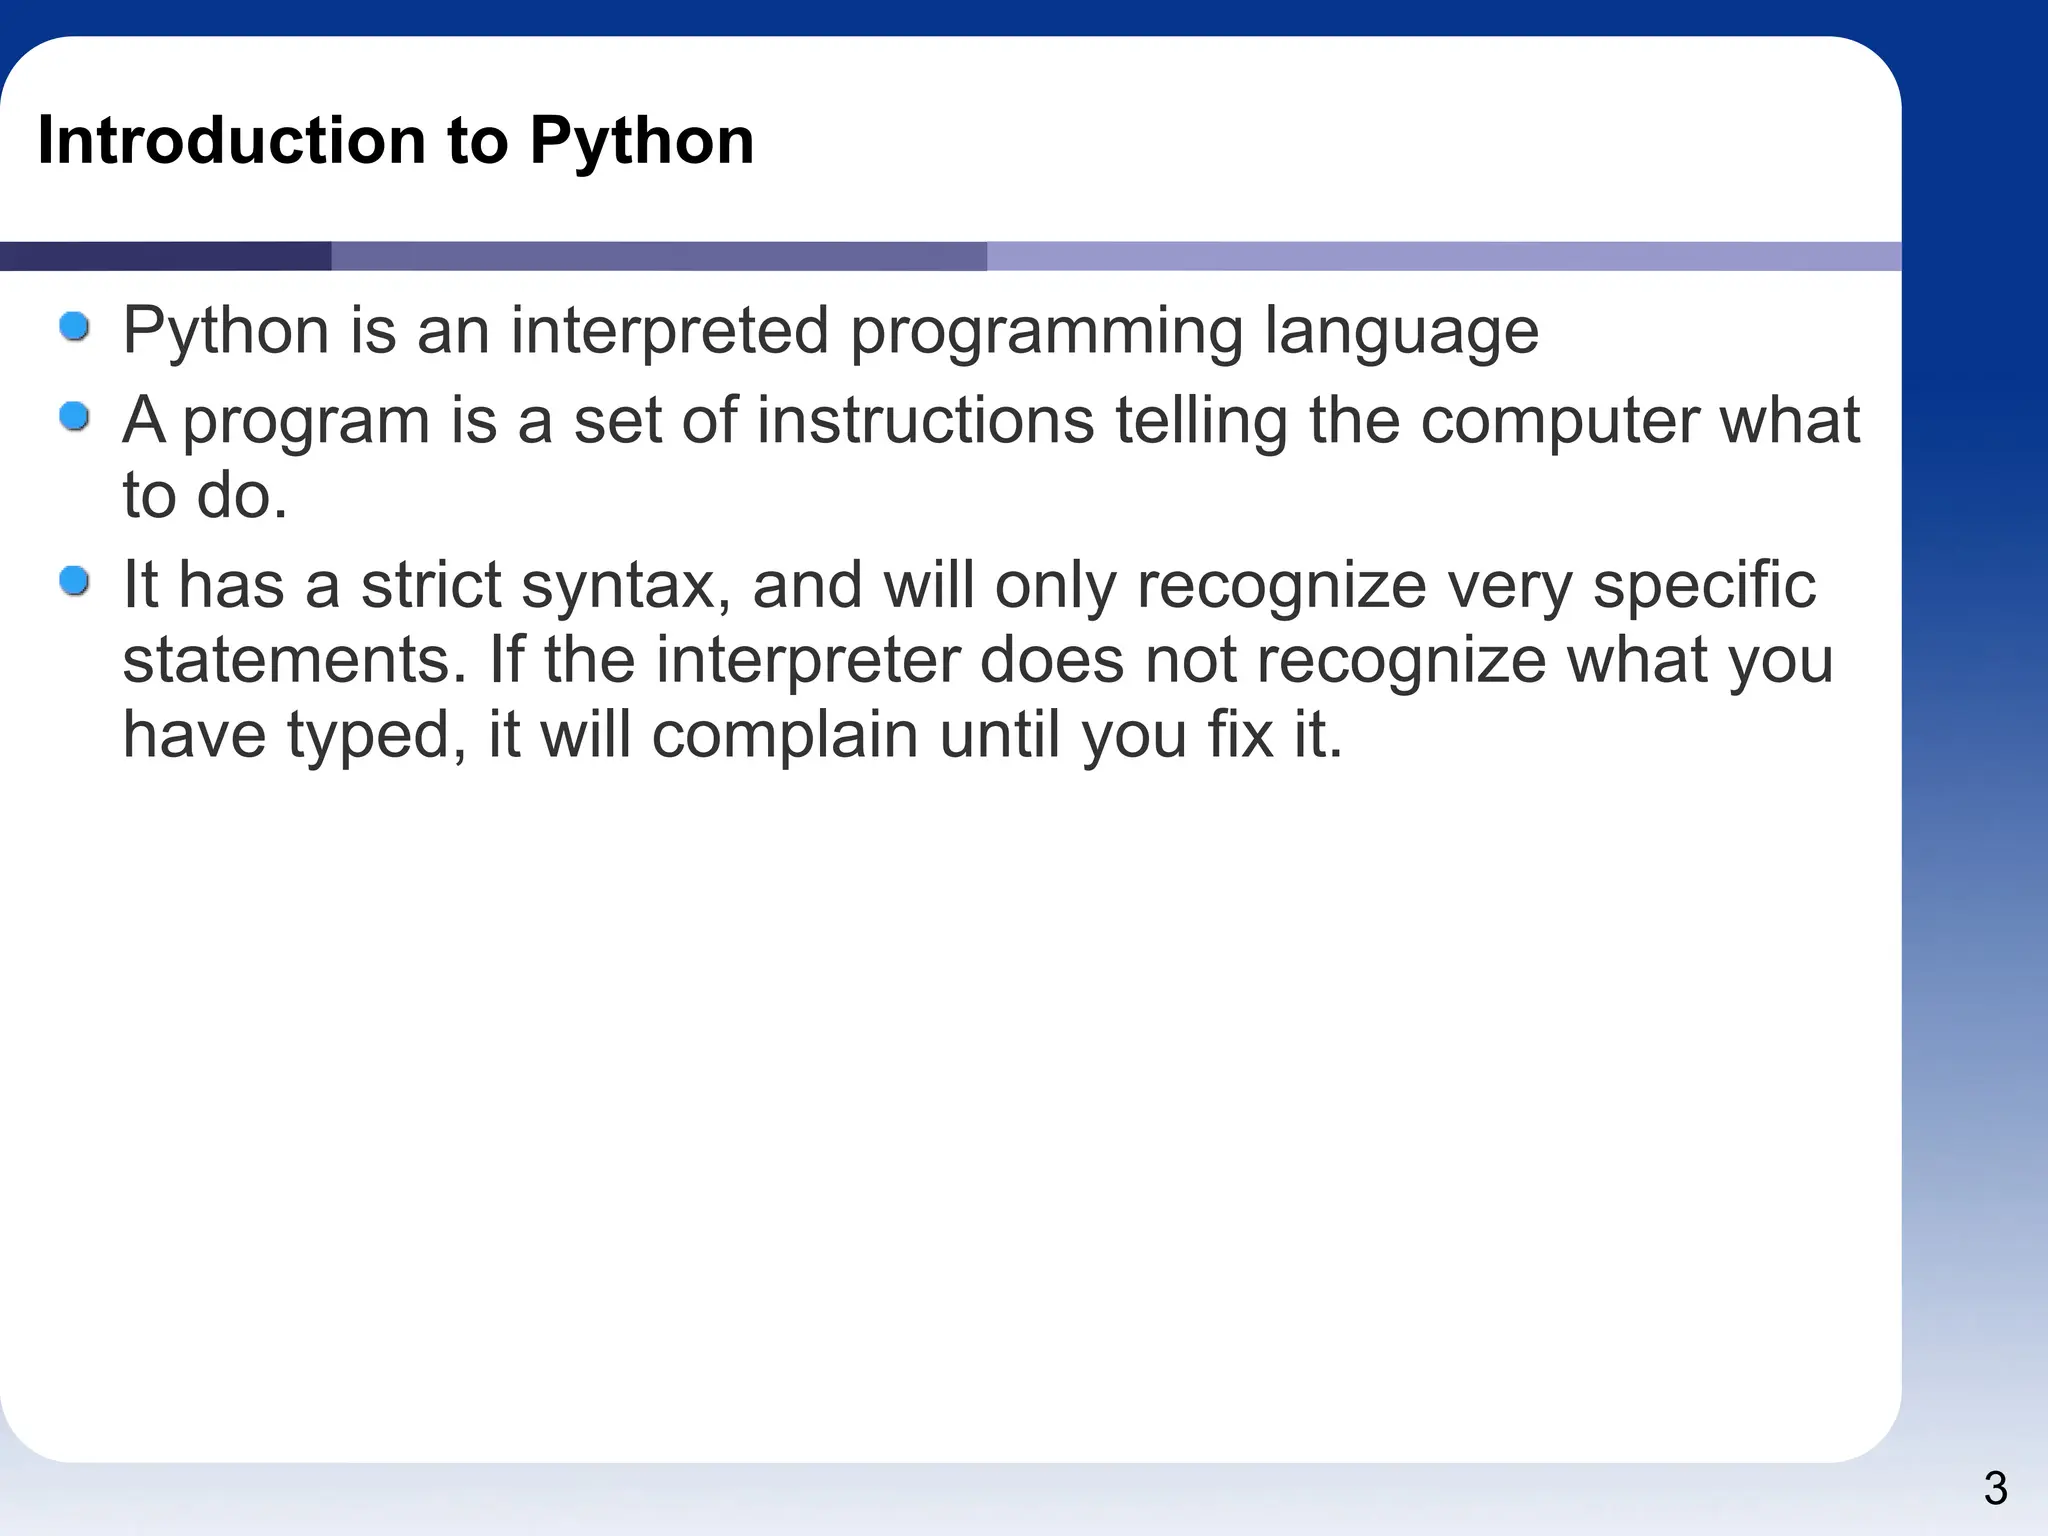This screenshot has width=2048, height=1536.
Task: Click the bullet 'Python is an interpreted programming language'
Action: pyautogui.click(x=830, y=331)
